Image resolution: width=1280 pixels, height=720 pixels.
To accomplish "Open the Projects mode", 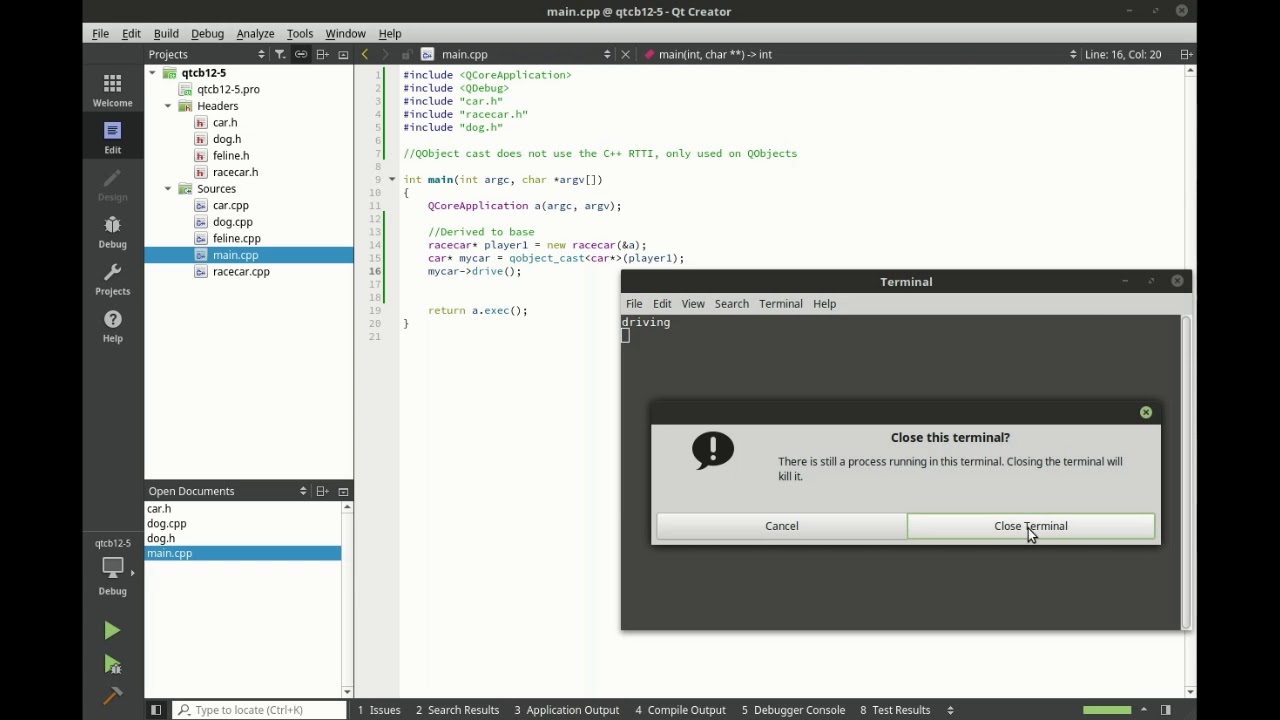I will 112,279.
